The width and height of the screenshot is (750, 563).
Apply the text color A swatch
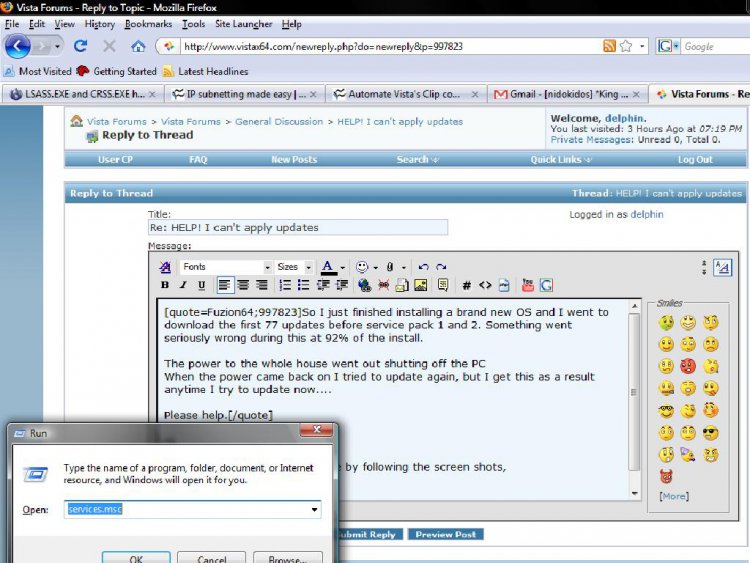click(x=328, y=267)
